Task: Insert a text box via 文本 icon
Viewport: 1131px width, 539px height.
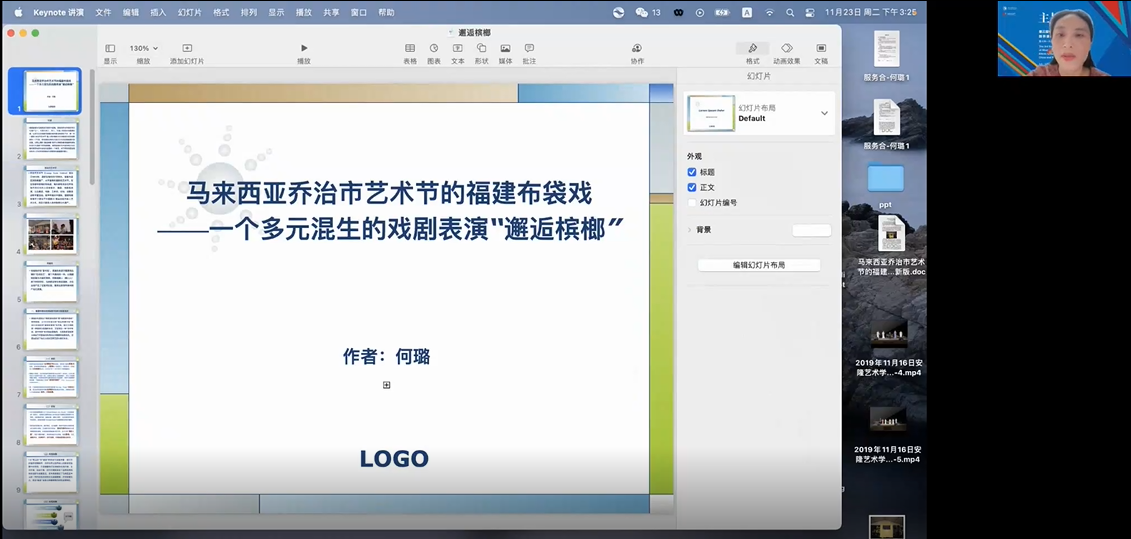Action: click(x=458, y=48)
